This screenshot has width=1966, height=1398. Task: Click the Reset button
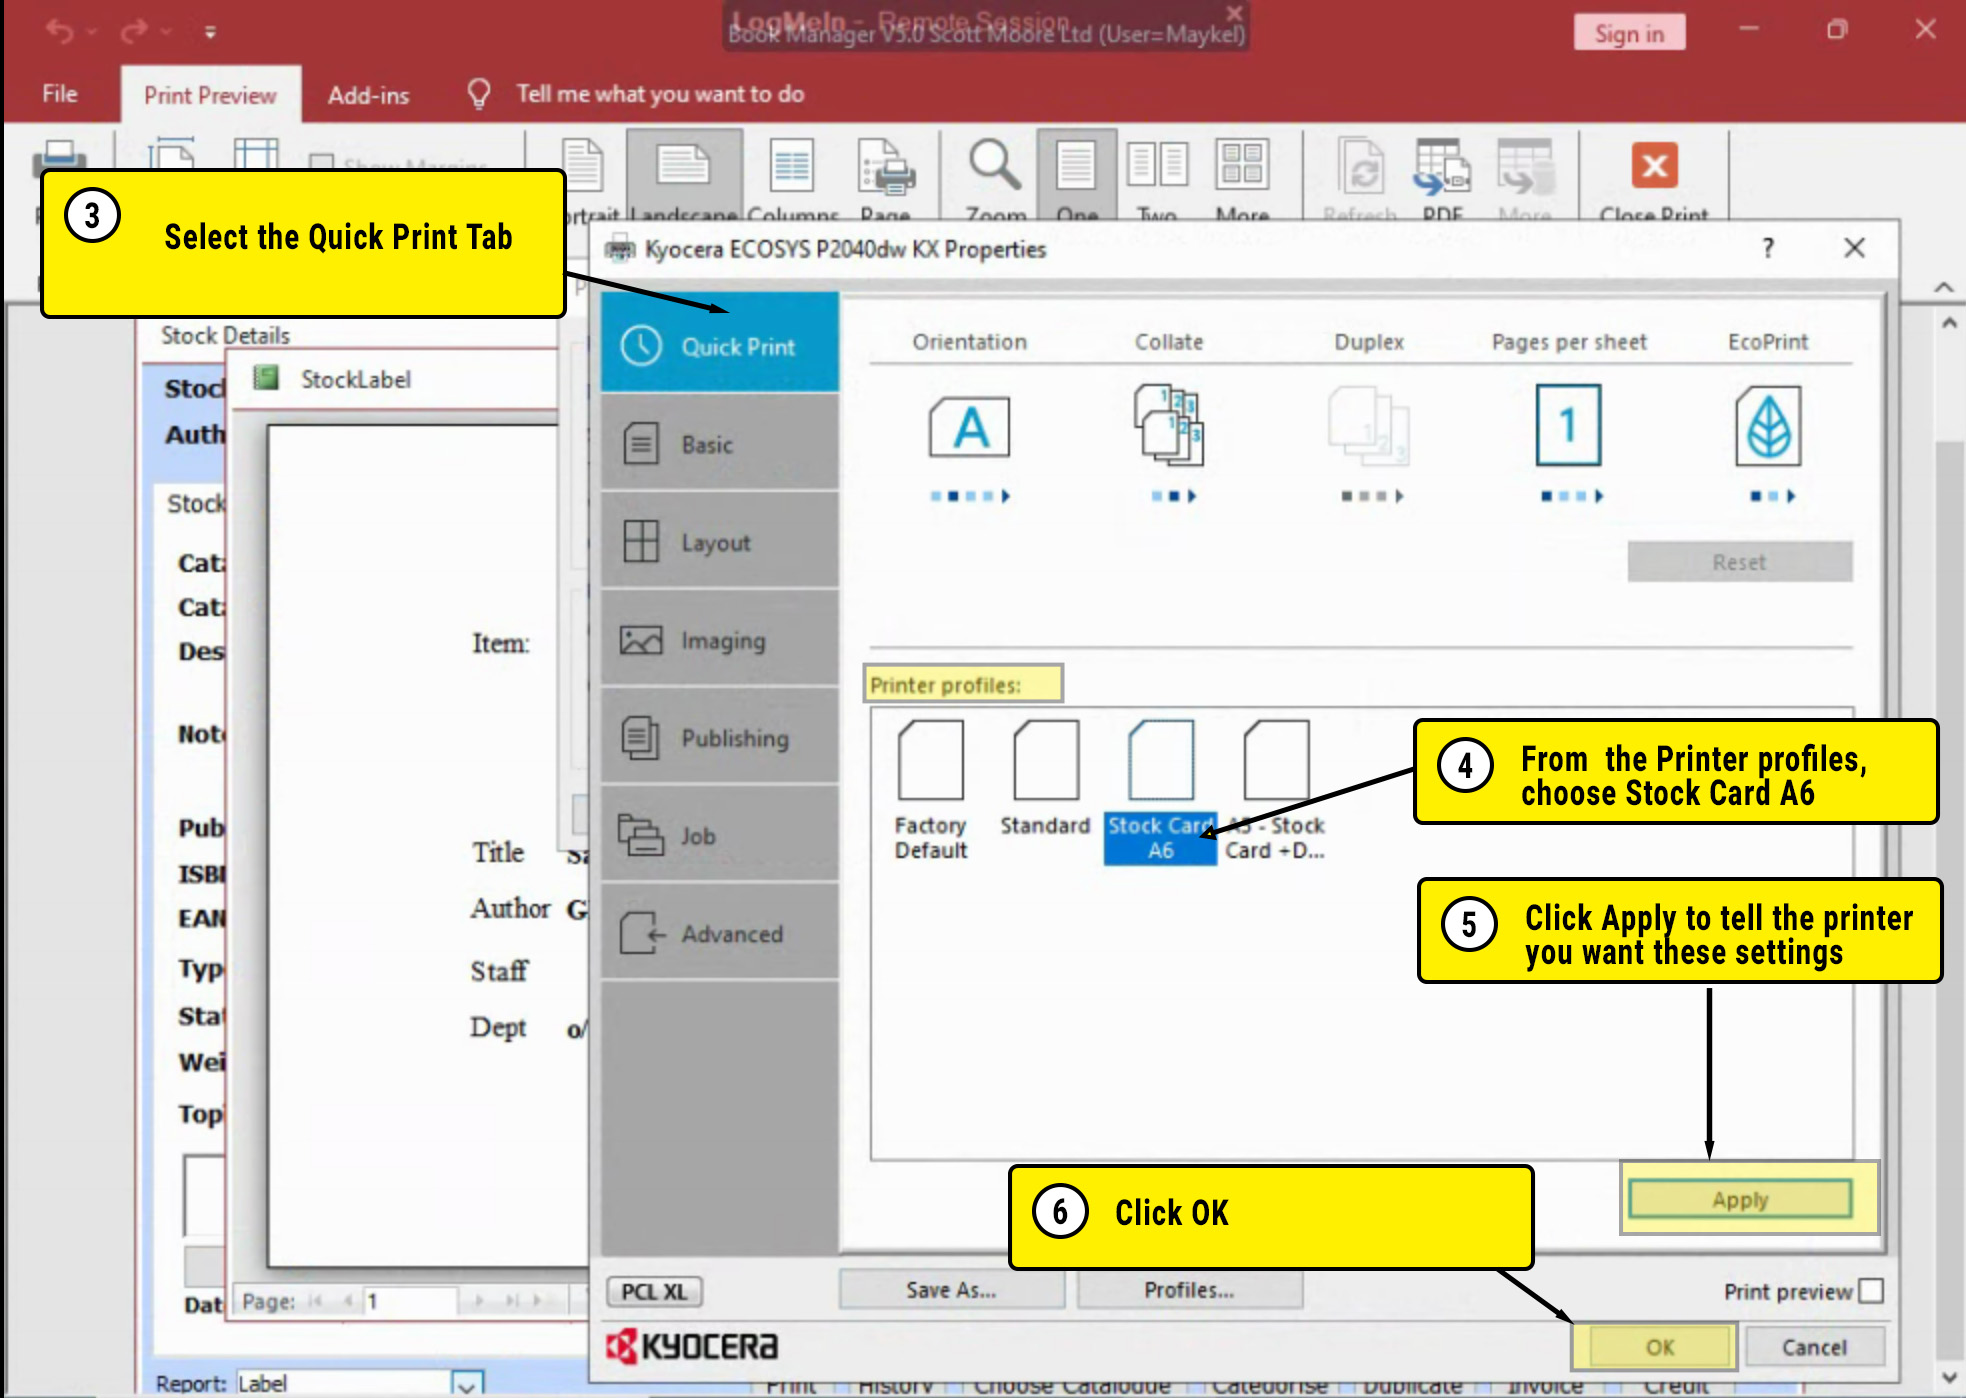1739,562
